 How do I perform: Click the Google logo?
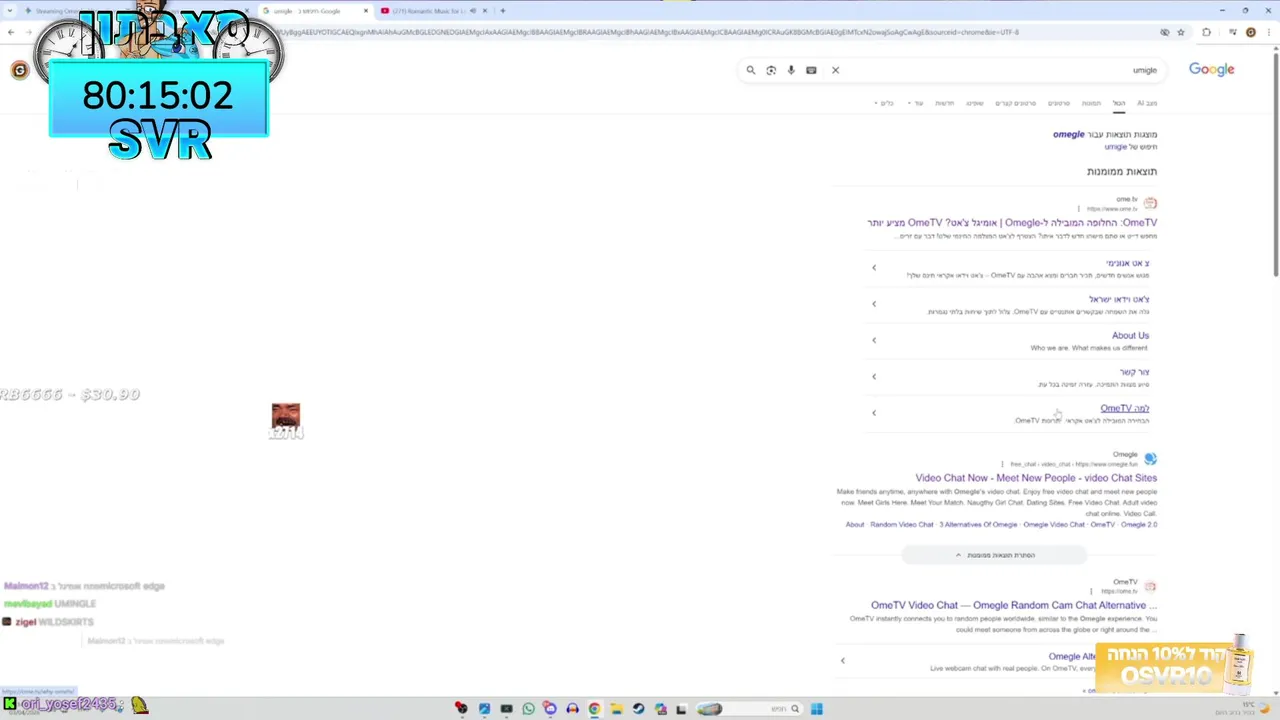(x=1211, y=69)
